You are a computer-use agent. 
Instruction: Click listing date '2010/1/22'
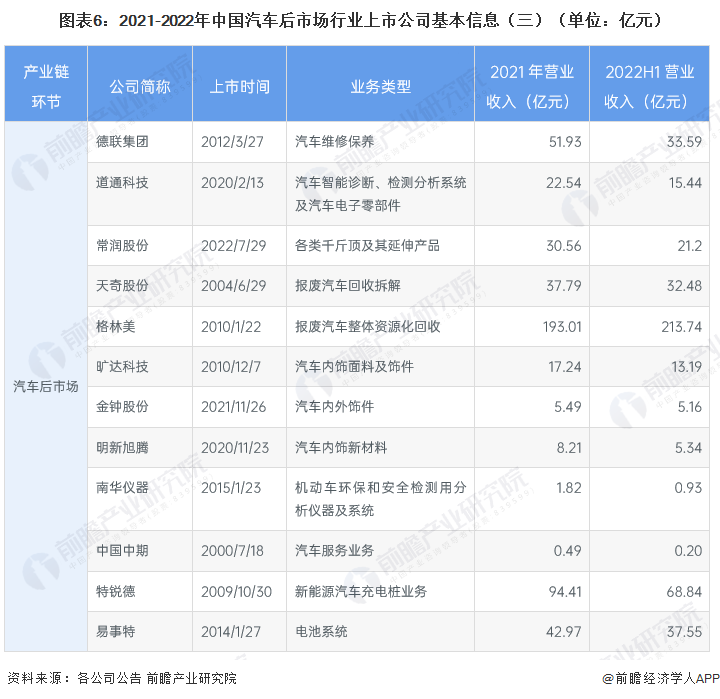click(231, 327)
